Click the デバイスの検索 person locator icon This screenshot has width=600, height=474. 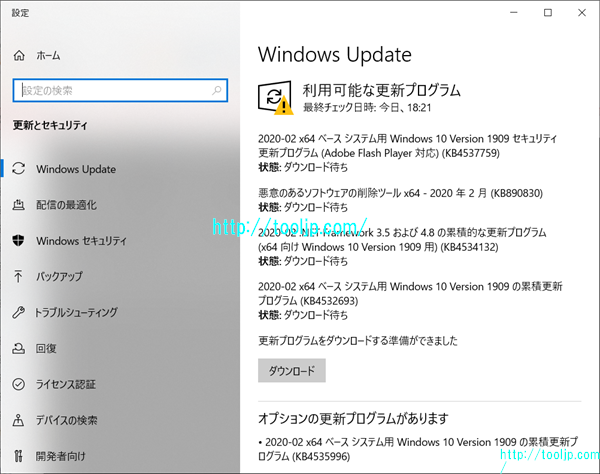click(18, 420)
